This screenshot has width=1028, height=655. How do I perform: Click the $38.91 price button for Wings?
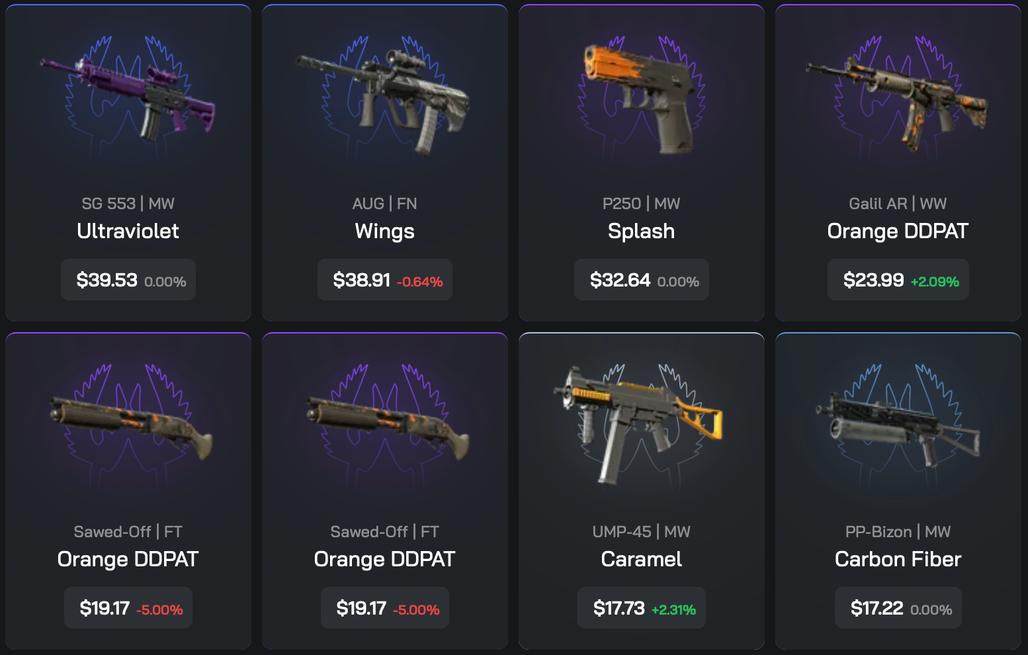385,280
